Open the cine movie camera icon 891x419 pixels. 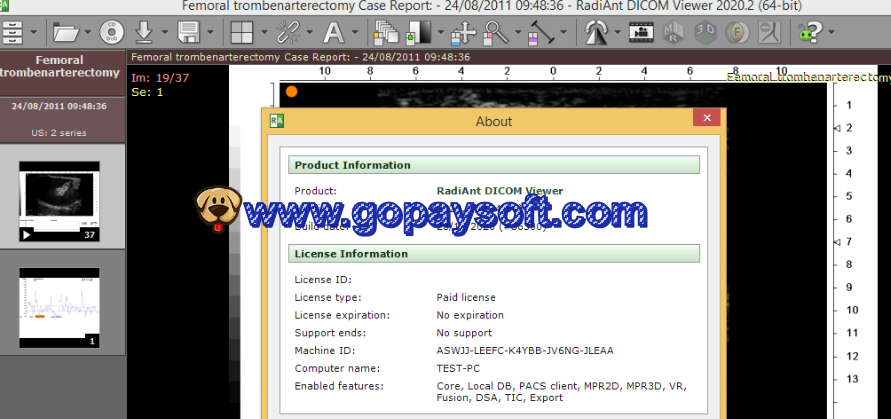click(642, 32)
